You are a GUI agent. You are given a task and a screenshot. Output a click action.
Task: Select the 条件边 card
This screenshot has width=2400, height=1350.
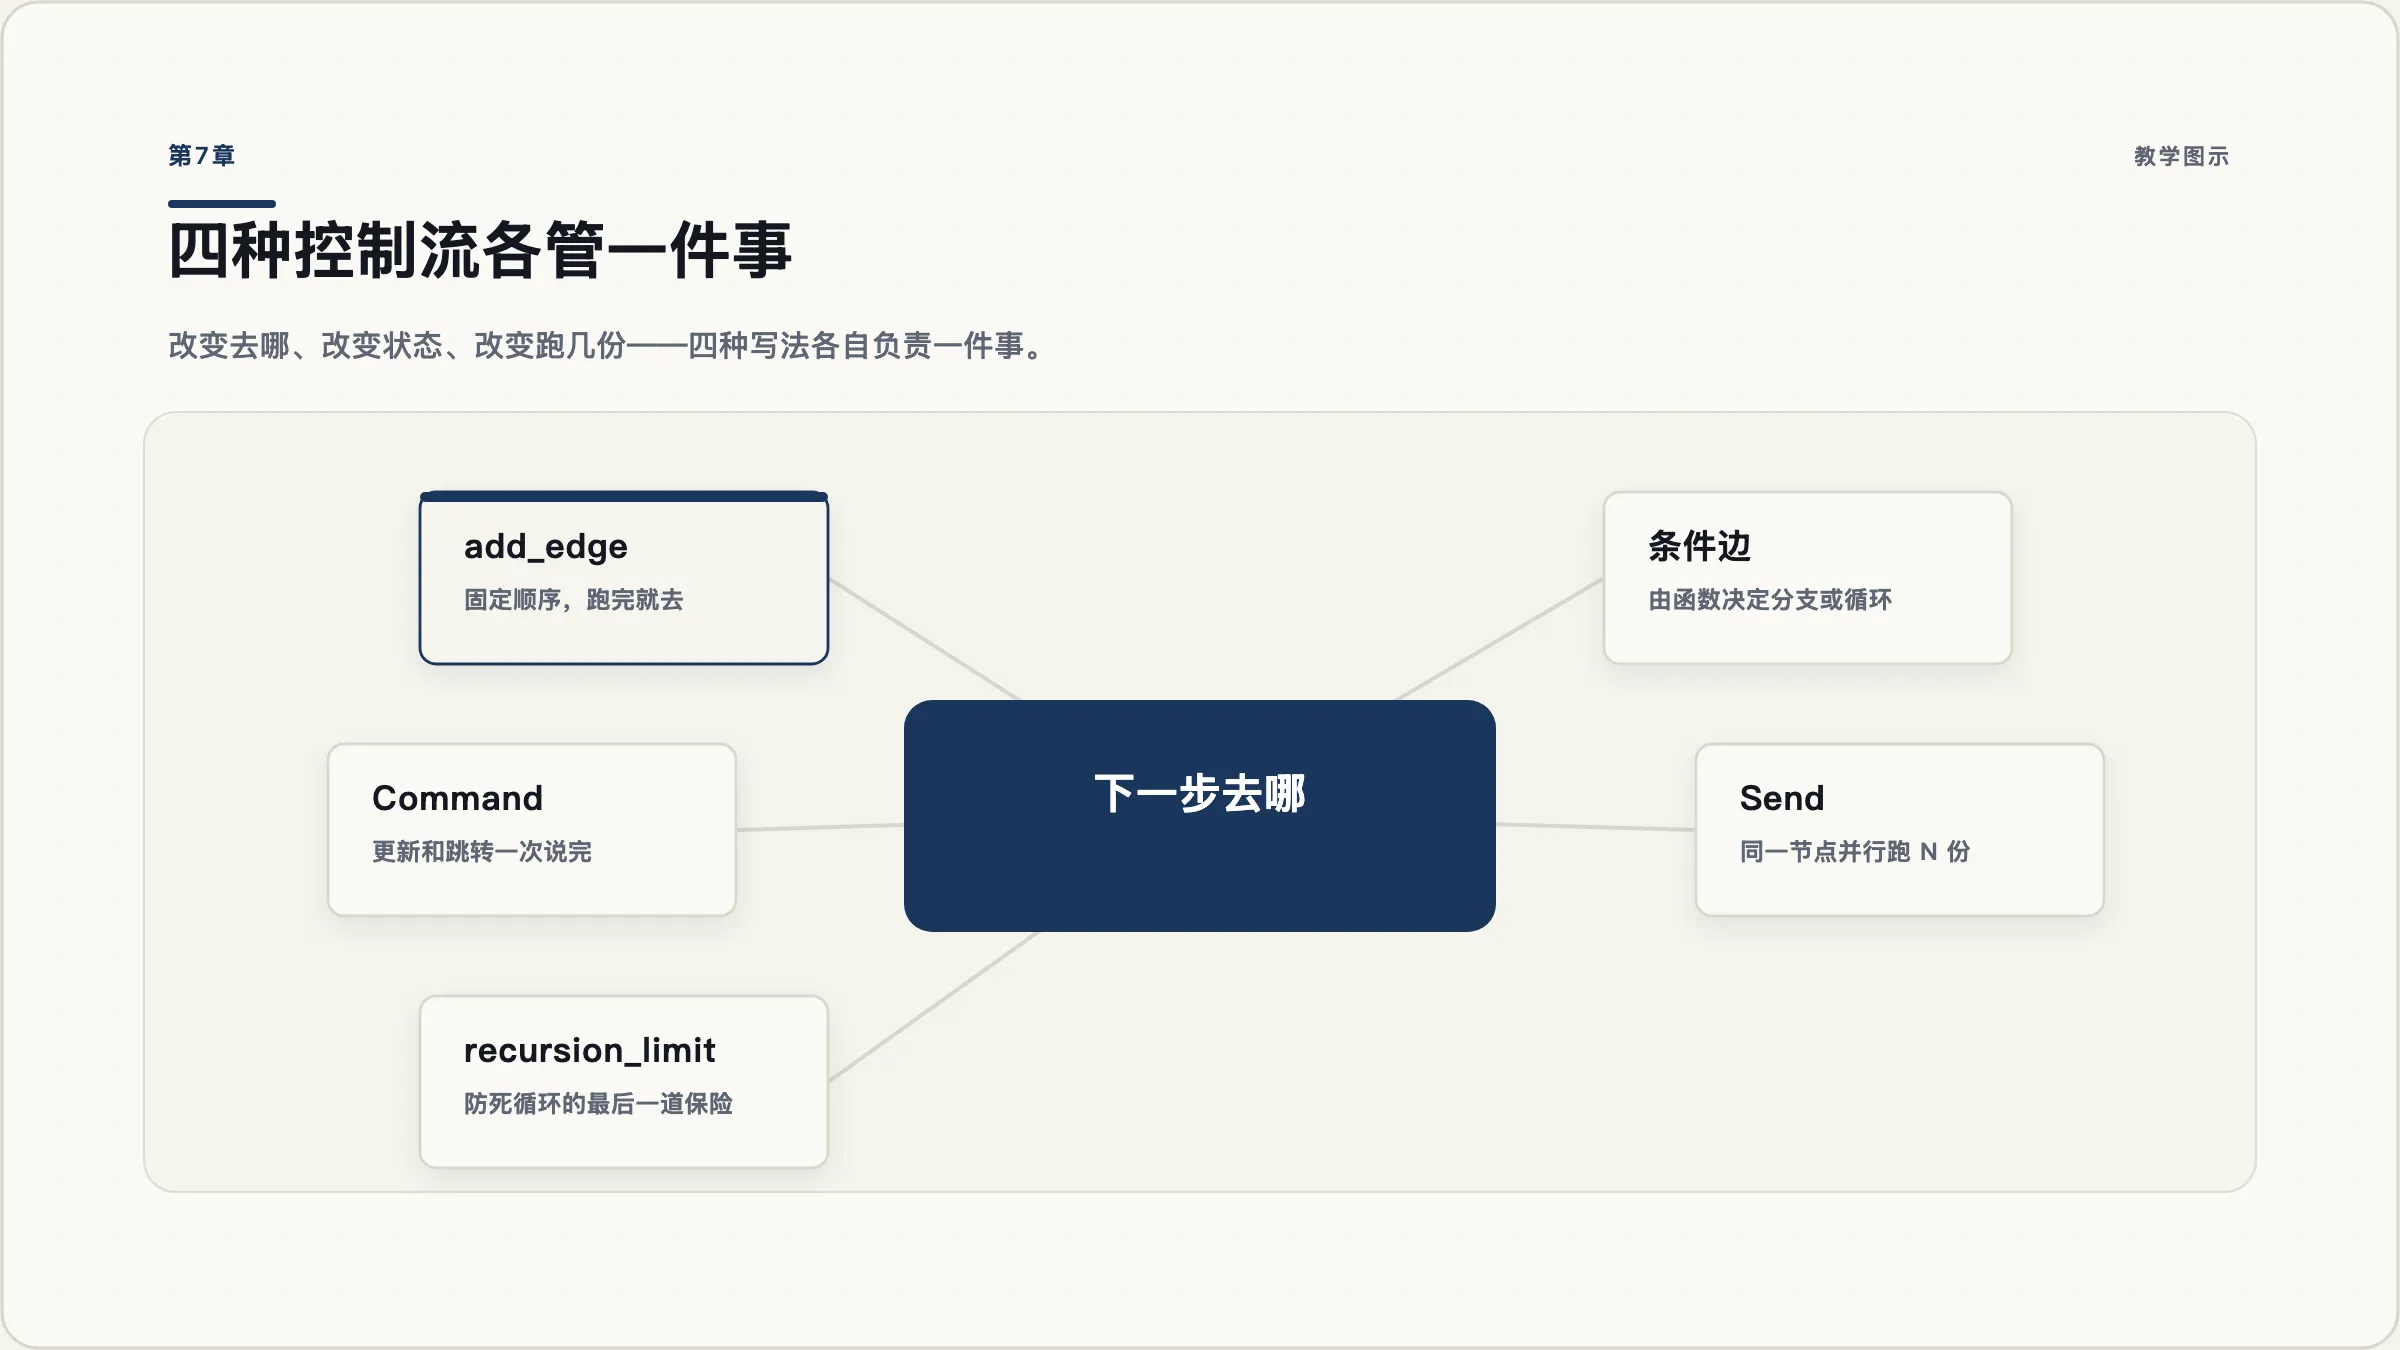(x=1808, y=578)
